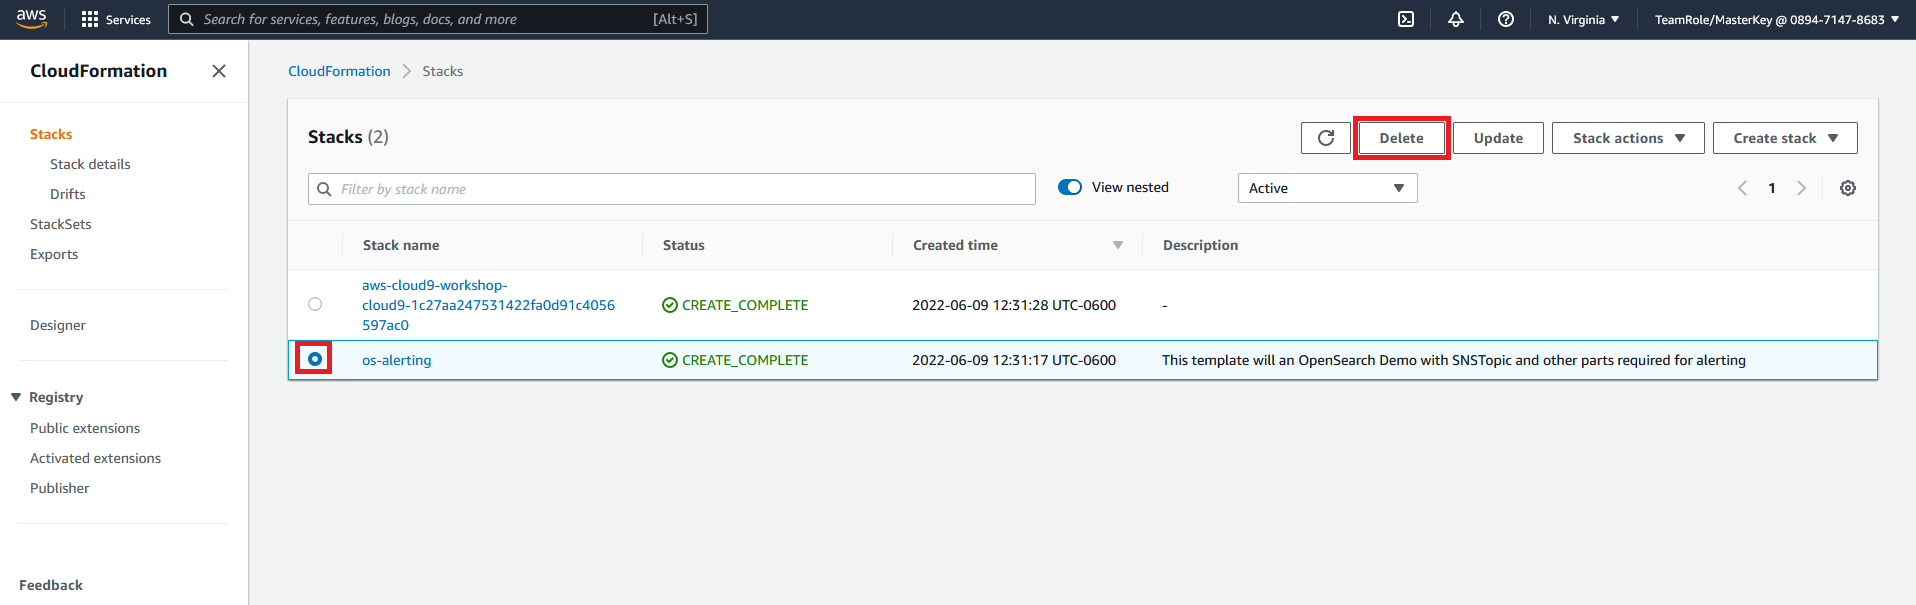Launch the CloudShell terminal icon
Screen dimensions: 1916x605
[1406, 19]
